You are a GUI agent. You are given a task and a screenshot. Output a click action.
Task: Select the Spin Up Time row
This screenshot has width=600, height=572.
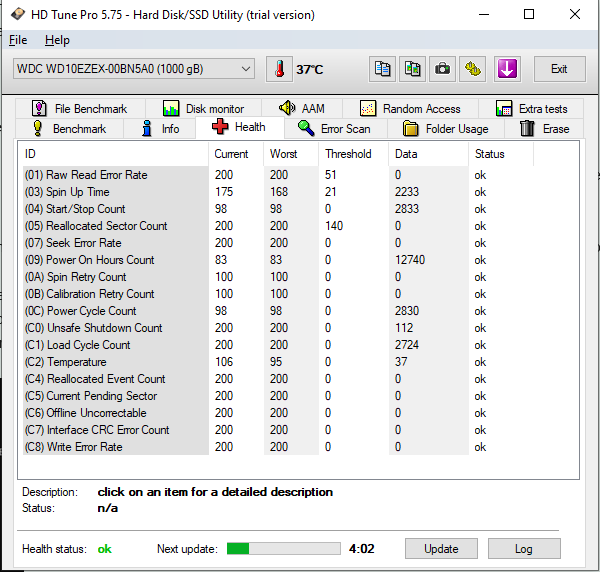click(x=278, y=192)
